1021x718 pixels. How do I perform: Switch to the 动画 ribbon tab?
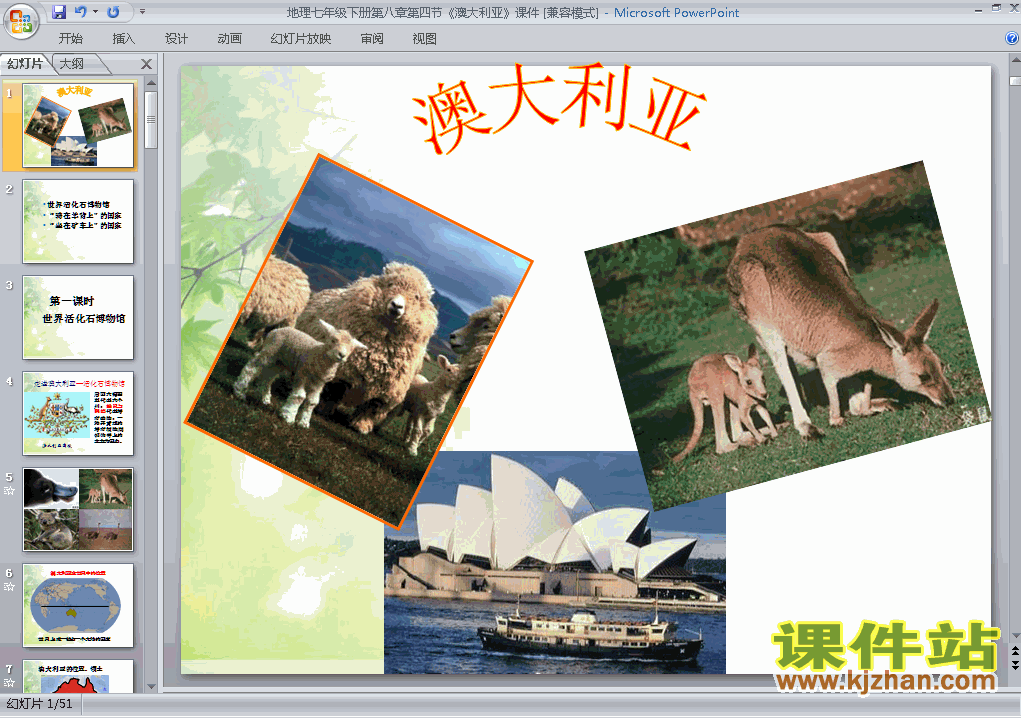pos(230,38)
